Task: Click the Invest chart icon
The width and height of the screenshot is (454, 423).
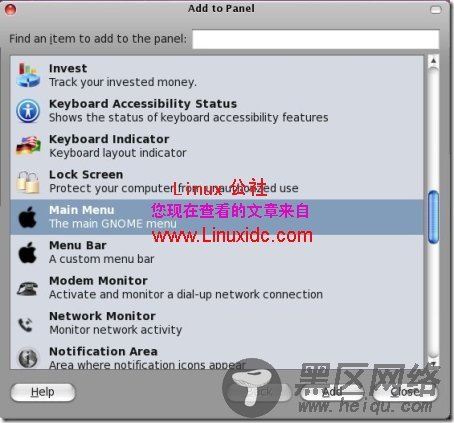Action: coord(28,75)
